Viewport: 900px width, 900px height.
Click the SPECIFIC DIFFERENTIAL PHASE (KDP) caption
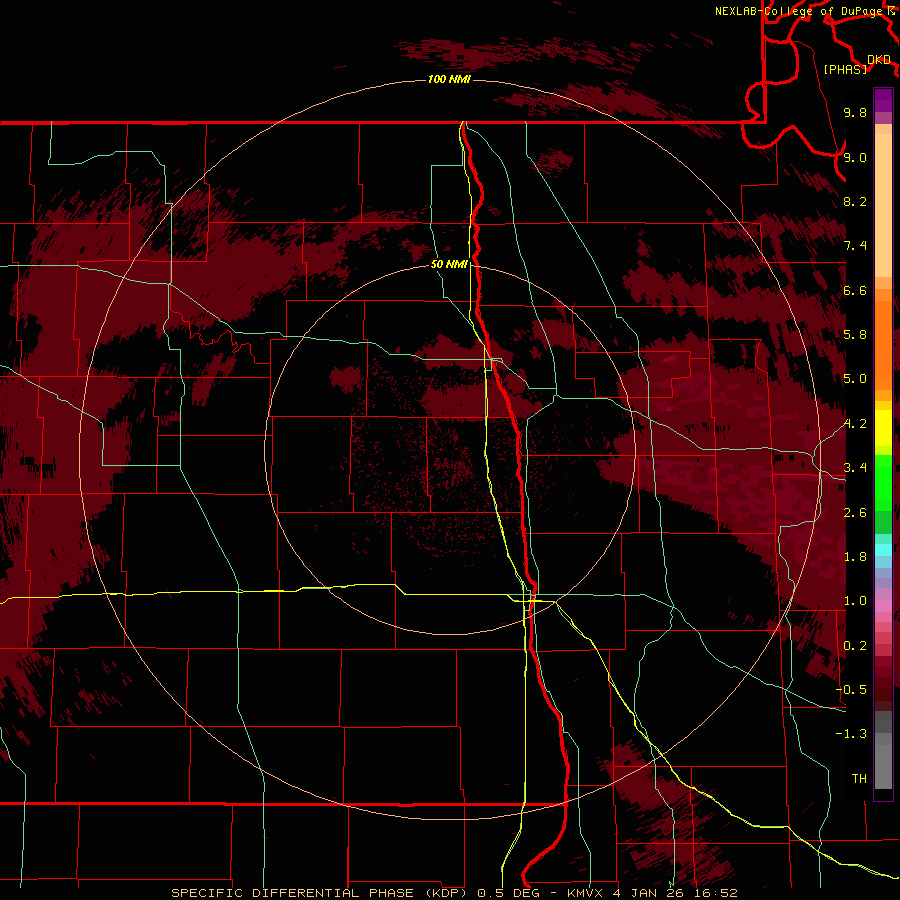click(x=321, y=893)
